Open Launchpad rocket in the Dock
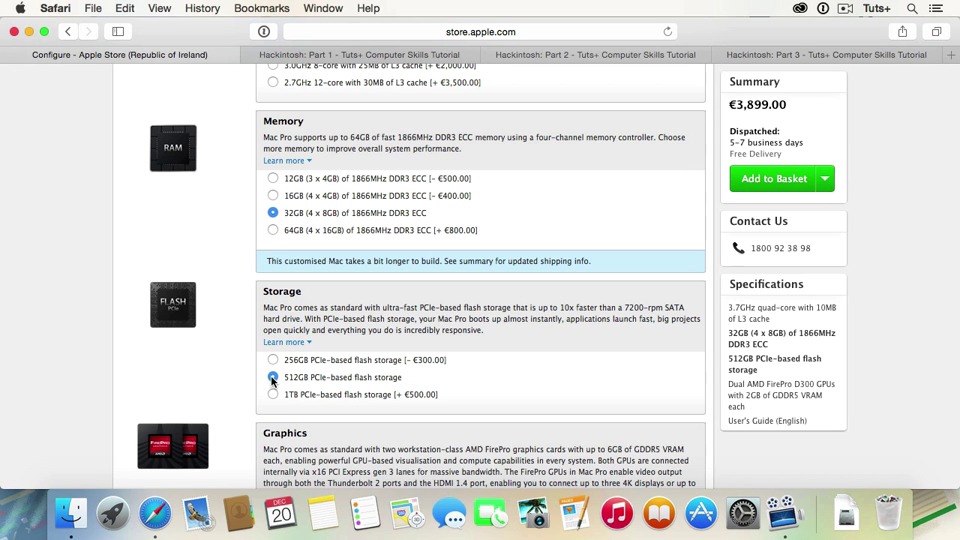Image resolution: width=960 pixels, height=540 pixels. tap(113, 513)
